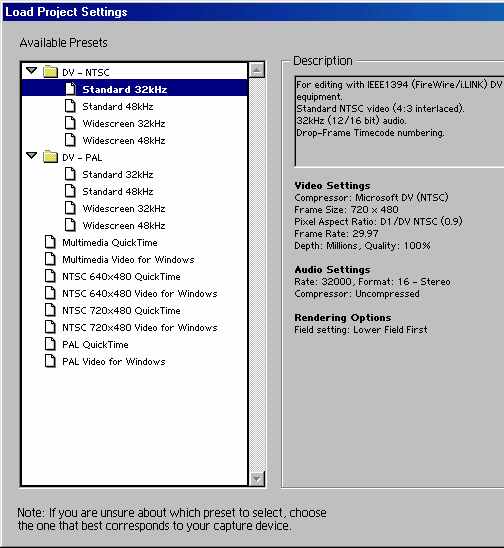Screen dimensions: 504x548
Task: Click the DV - PAL folder icon
Action: pyautogui.click(x=50, y=157)
